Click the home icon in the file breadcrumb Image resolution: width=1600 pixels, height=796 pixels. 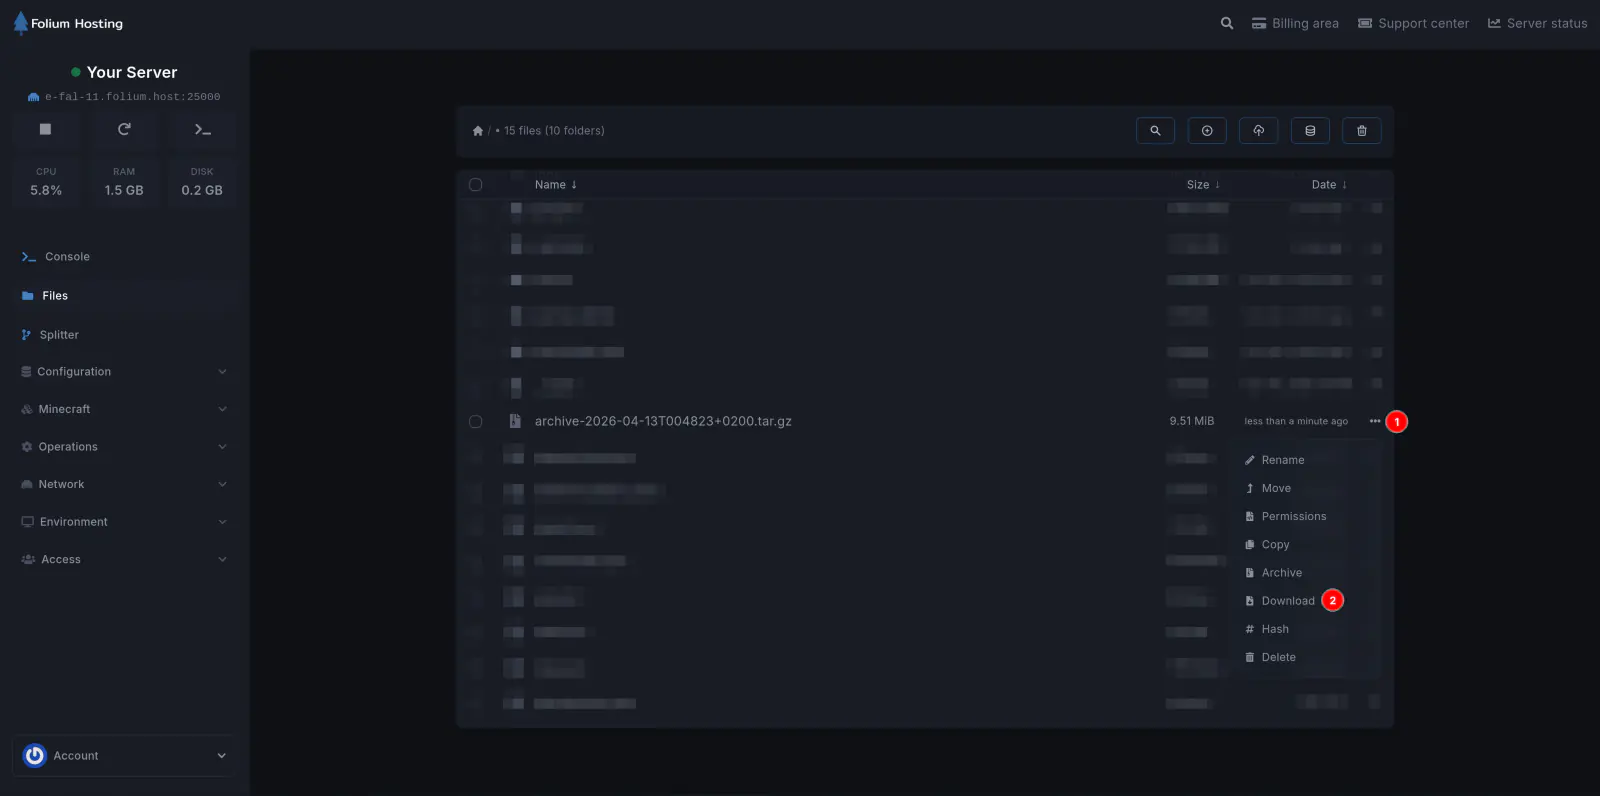coord(478,131)
